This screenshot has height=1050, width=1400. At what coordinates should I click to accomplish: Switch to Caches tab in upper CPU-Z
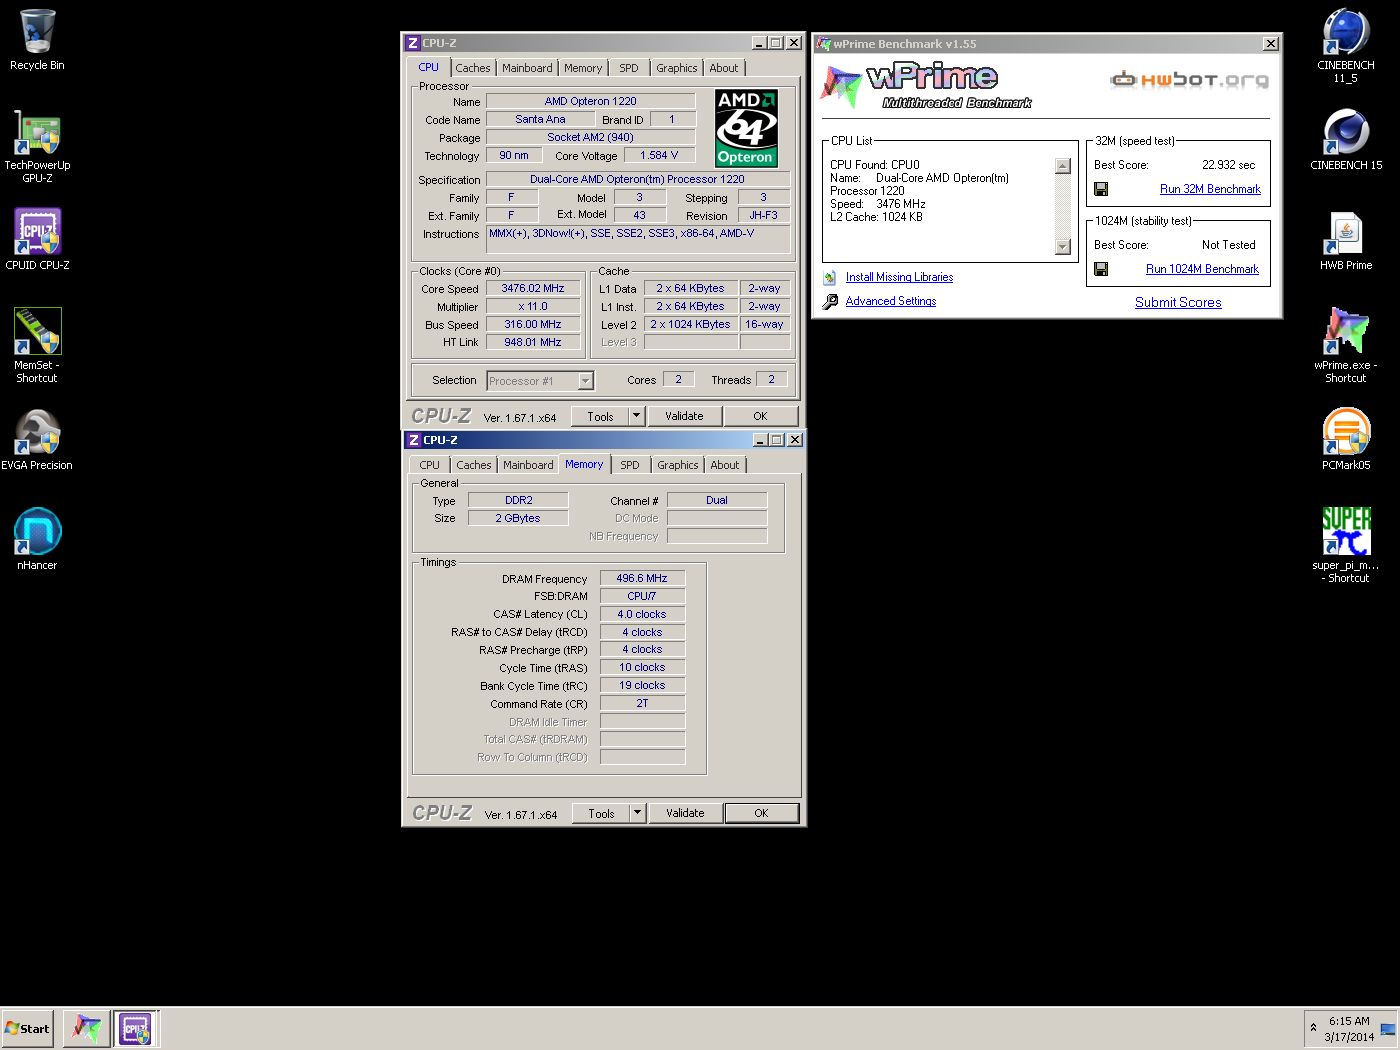473,68
